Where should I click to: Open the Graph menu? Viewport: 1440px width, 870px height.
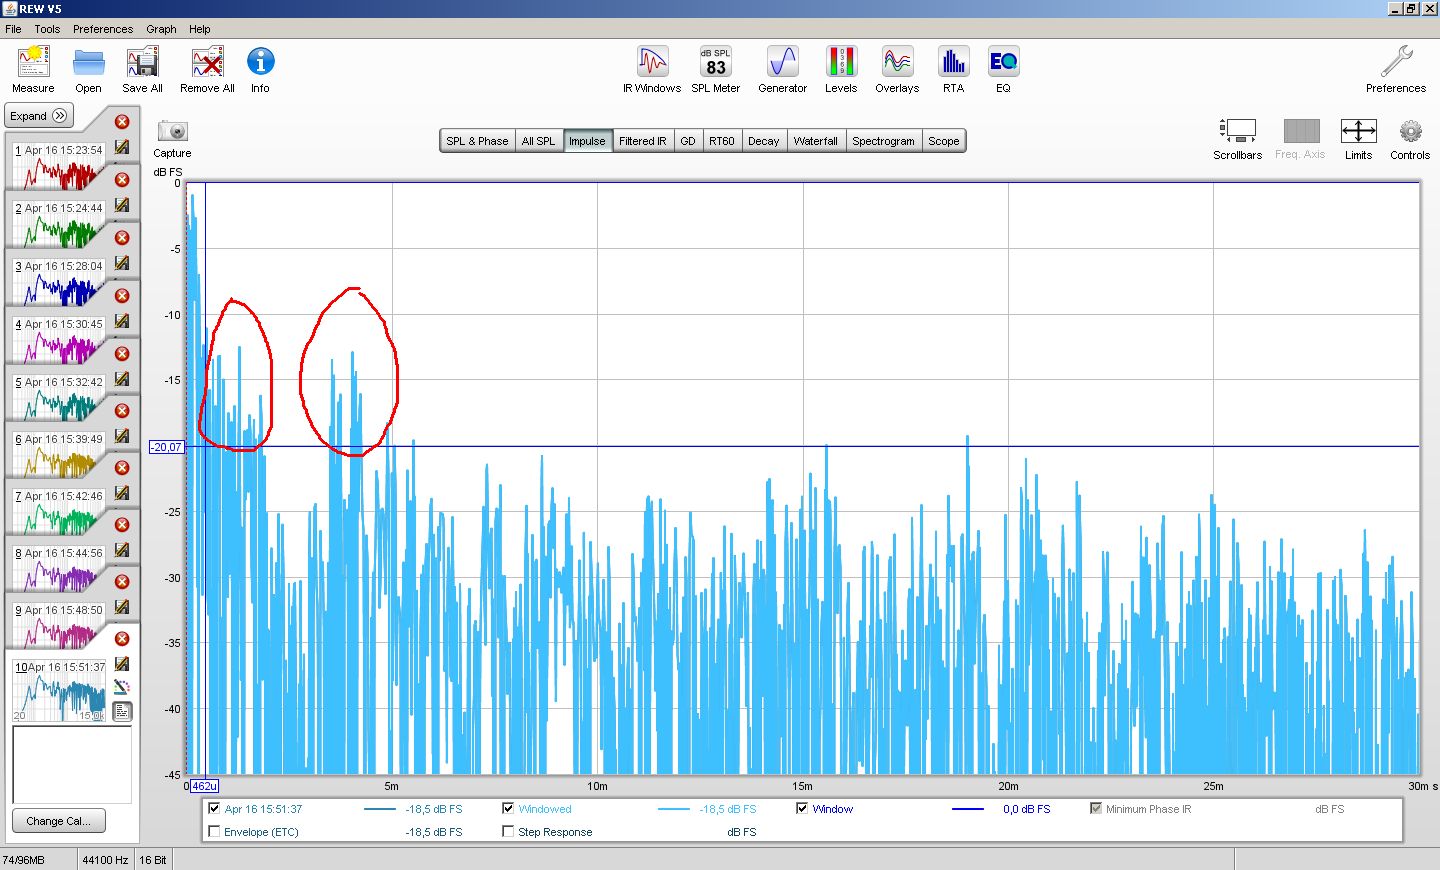pos(161,29)
